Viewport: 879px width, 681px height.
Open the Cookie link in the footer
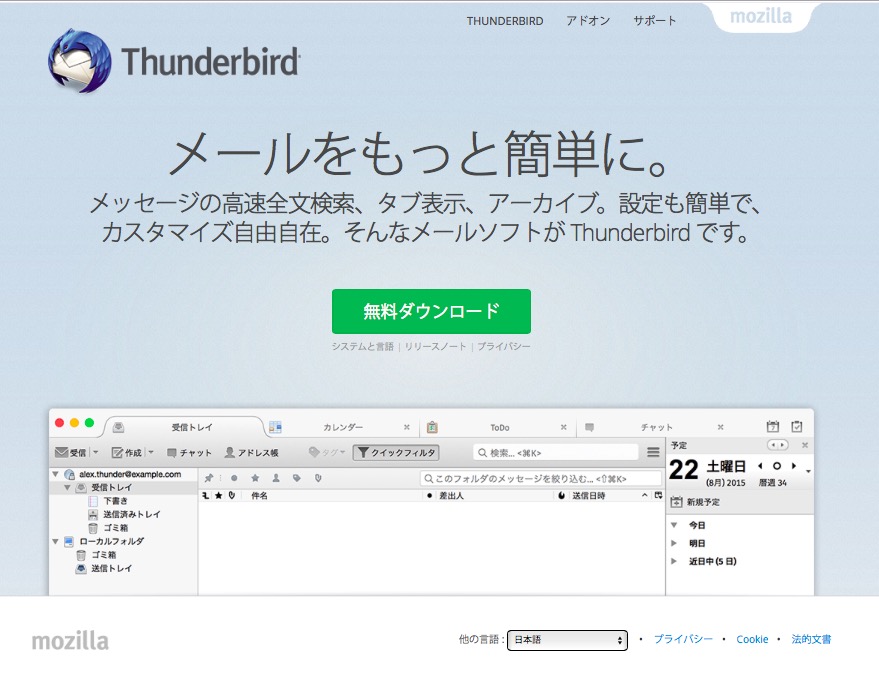pyautogui.click(x=752, y=640)
